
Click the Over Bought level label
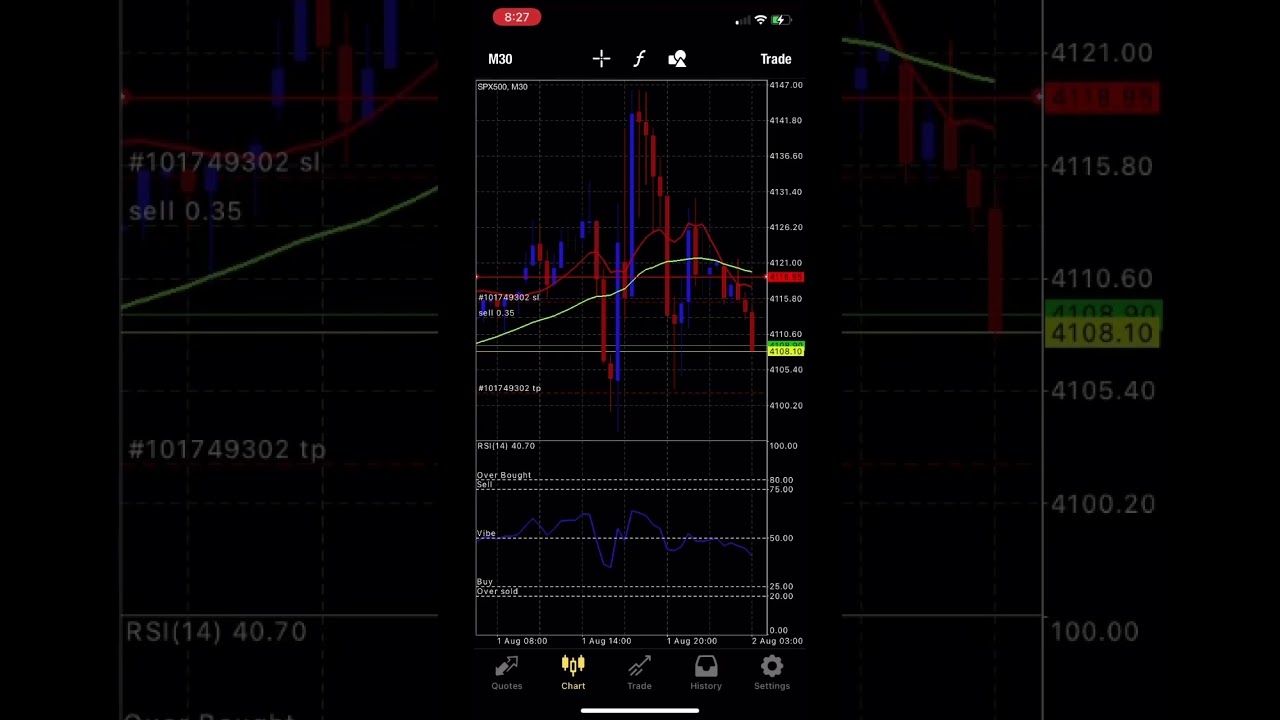tap(504, 475)
